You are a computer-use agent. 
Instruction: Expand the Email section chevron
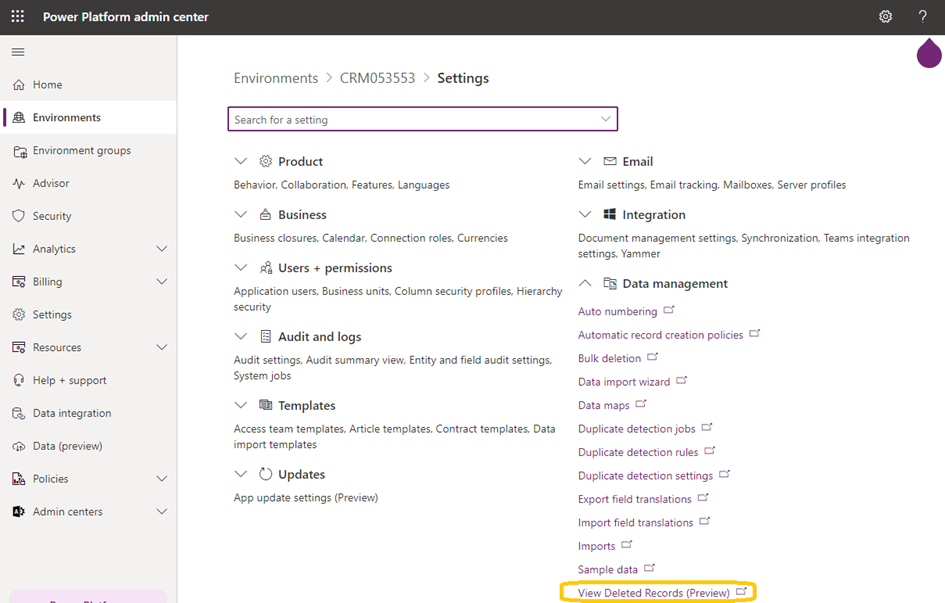(x=585, y=161)
